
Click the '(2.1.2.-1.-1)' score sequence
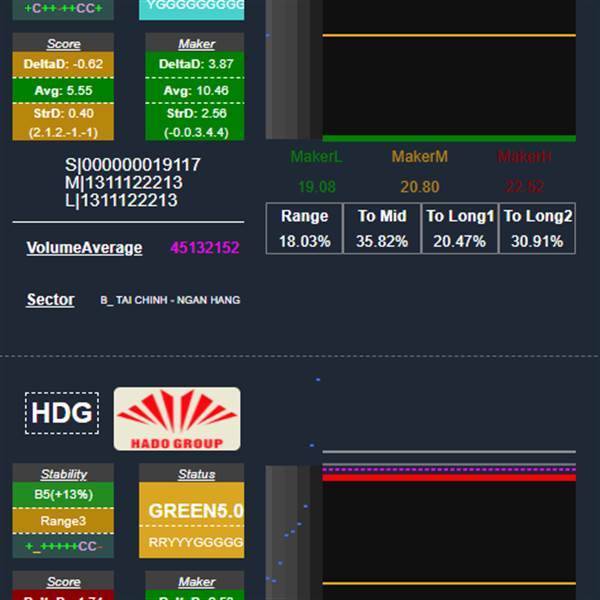pos(63,132)
